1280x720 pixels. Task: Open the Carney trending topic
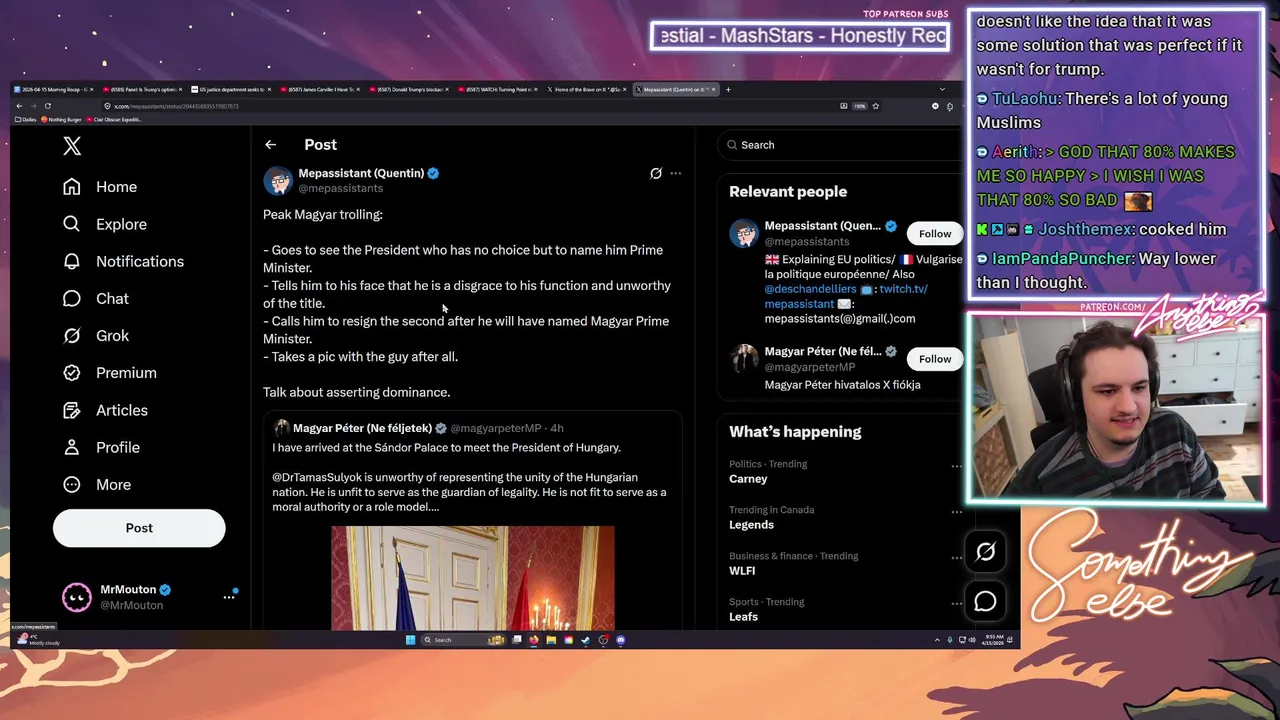click(x=748, y=479)
